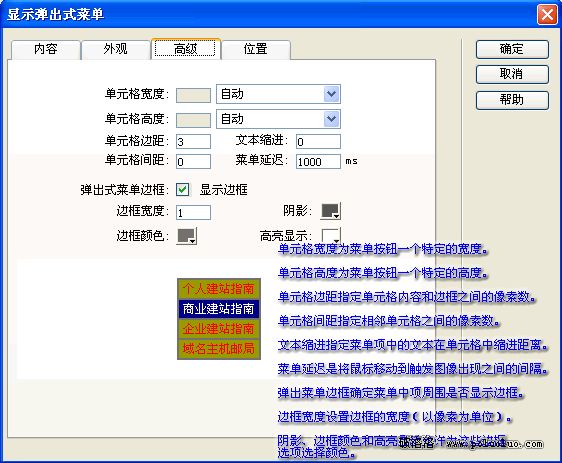The width and height of the screenshot is (562, 463).
Task: Confirm with the 确定 button
Action: pyautogui.click(x=512, y=49)
